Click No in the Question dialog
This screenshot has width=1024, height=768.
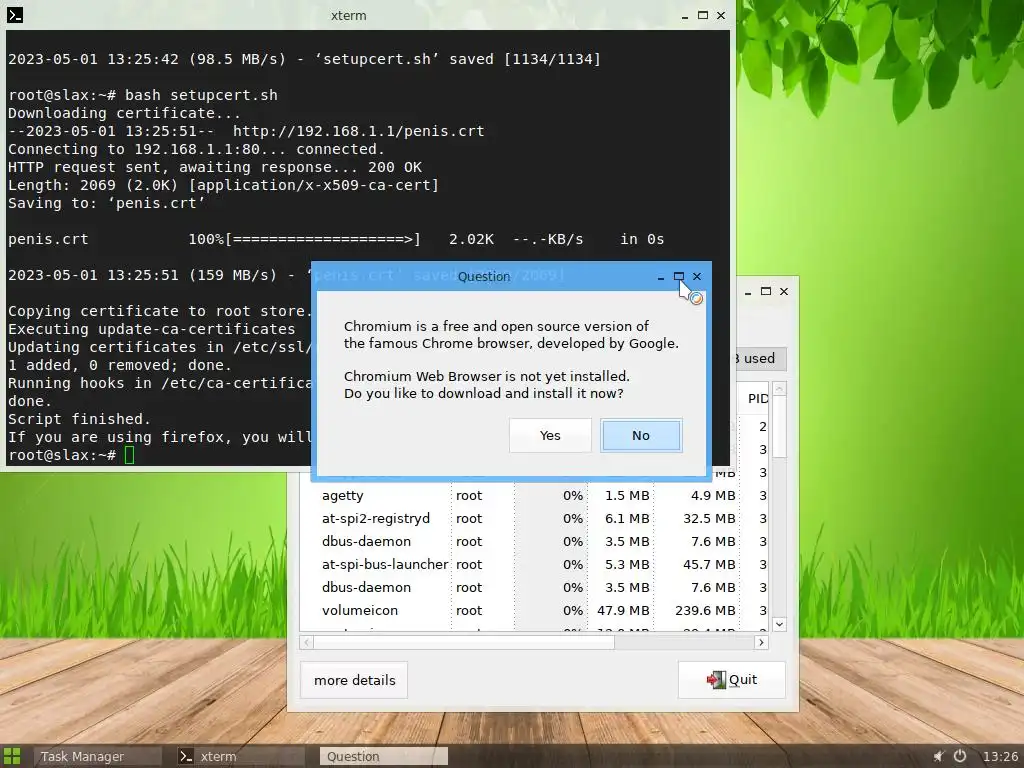point(641,436)
